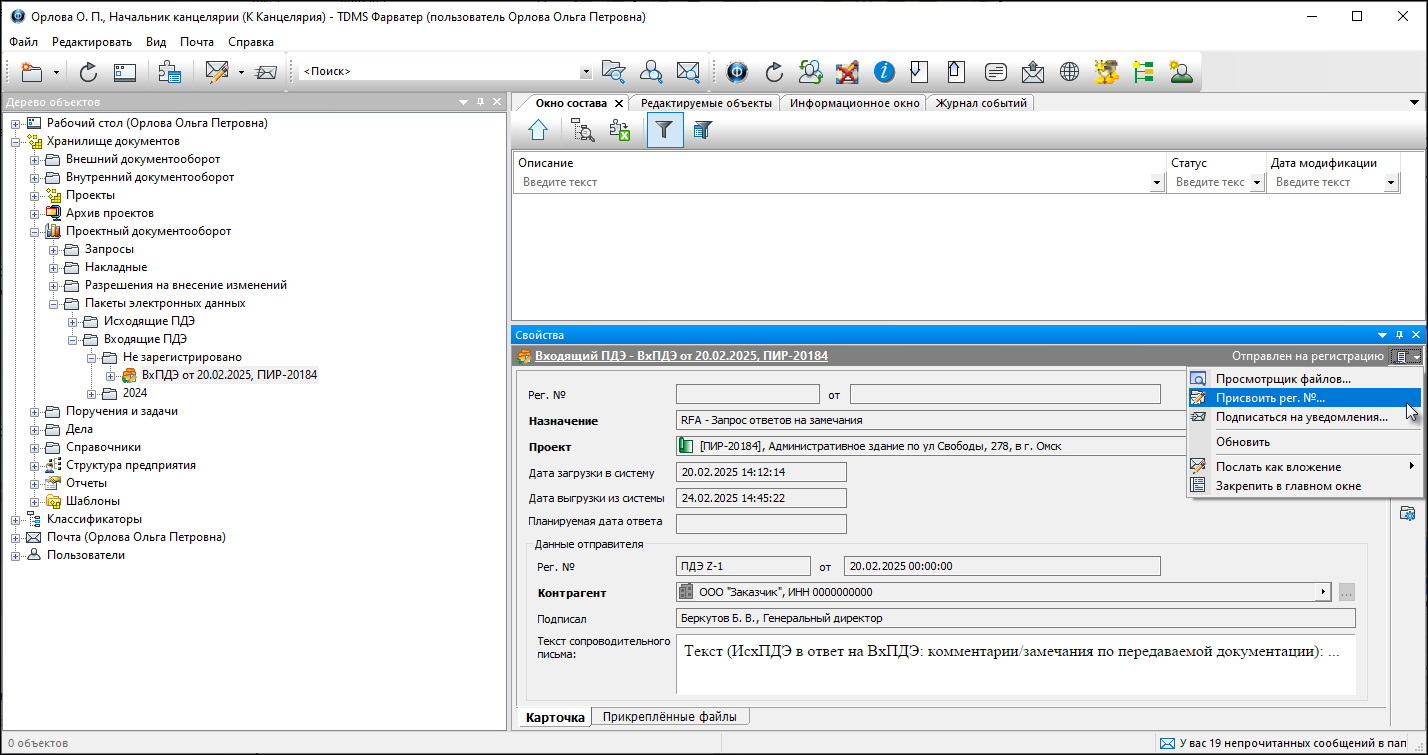Click the create new object toolbar icon
This screenshot has width=1428, height=755.
(x=32, y=72)
